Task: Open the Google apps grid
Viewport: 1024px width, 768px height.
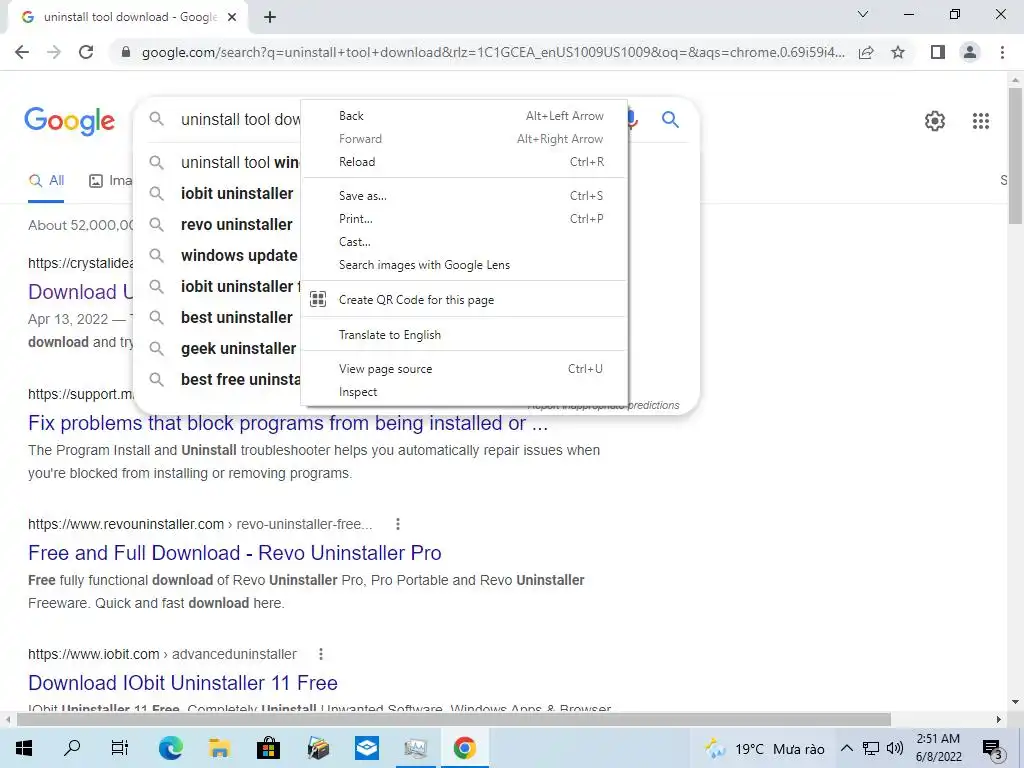Action: tap(980, 121)
